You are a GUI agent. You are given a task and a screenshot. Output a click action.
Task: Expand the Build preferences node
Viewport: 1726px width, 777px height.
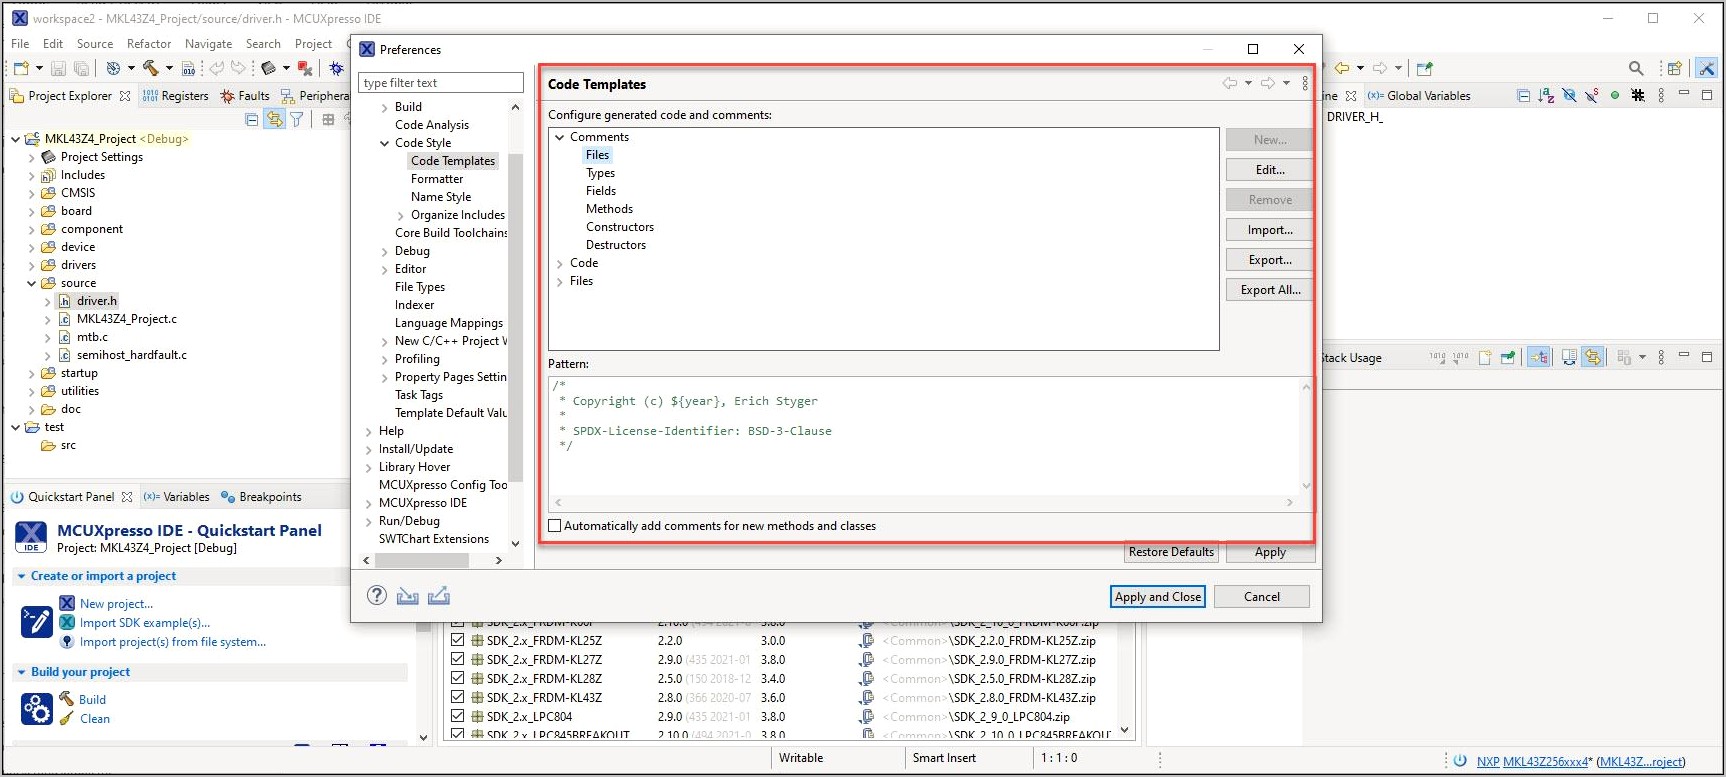tap(384, 107)
